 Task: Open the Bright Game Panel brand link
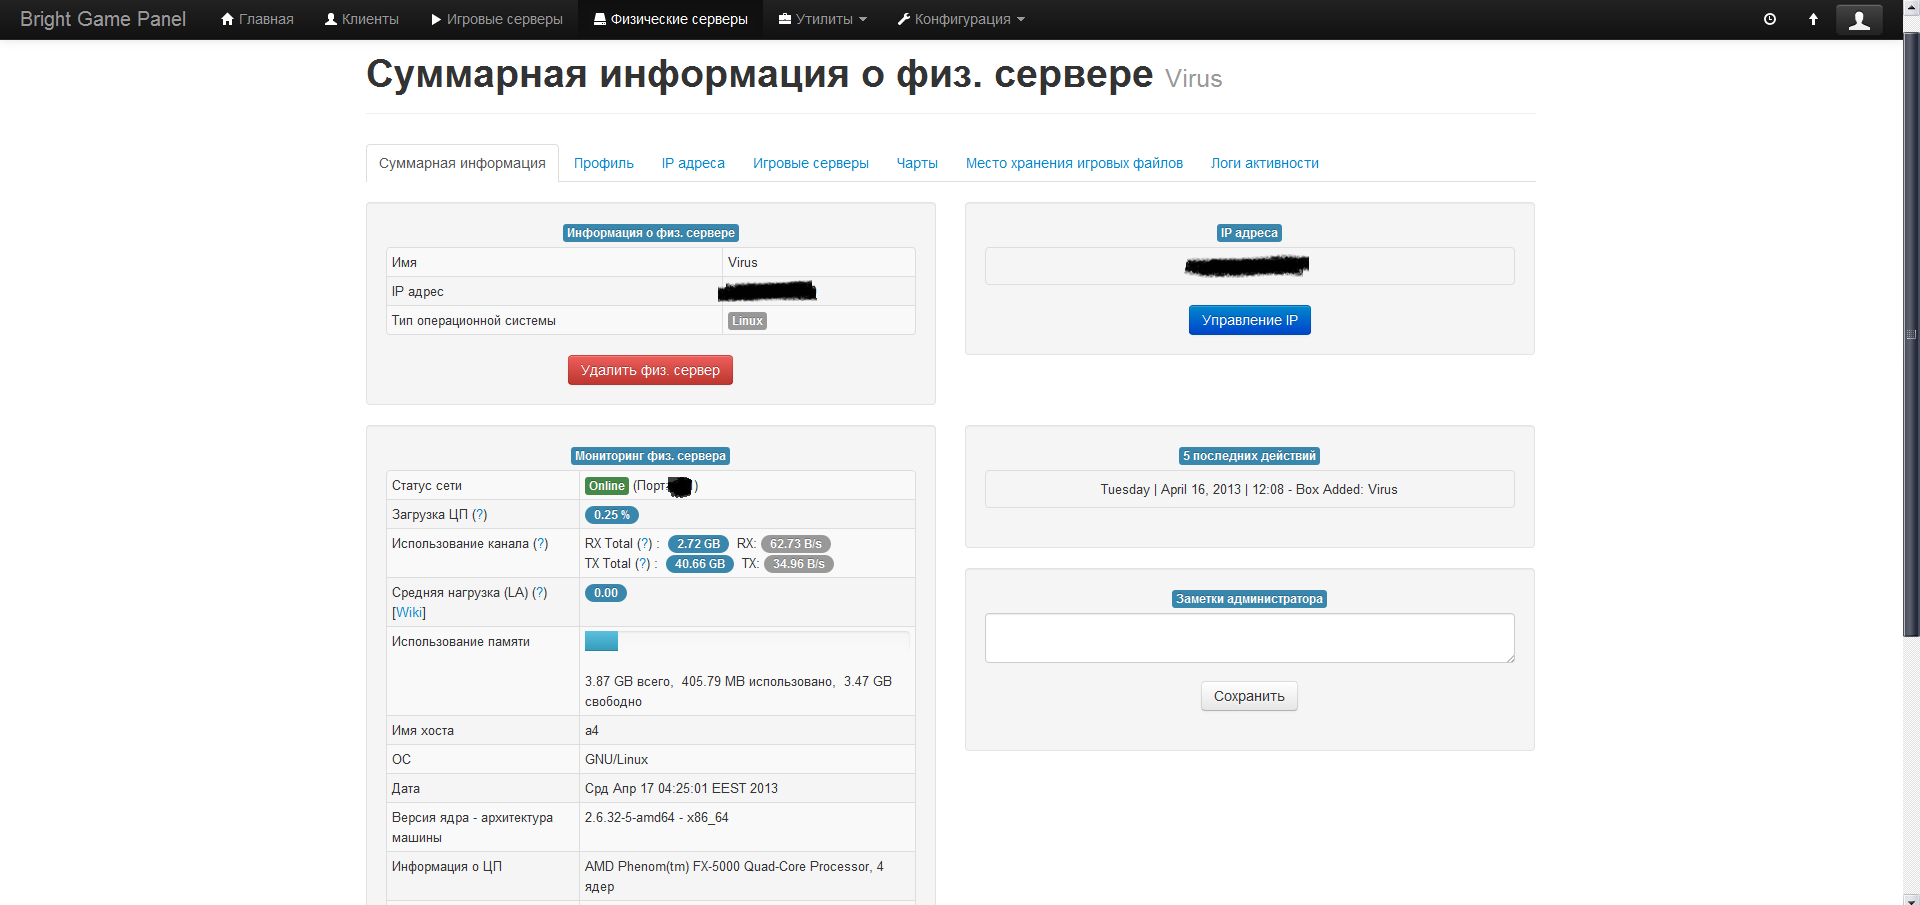coord(103,19)
